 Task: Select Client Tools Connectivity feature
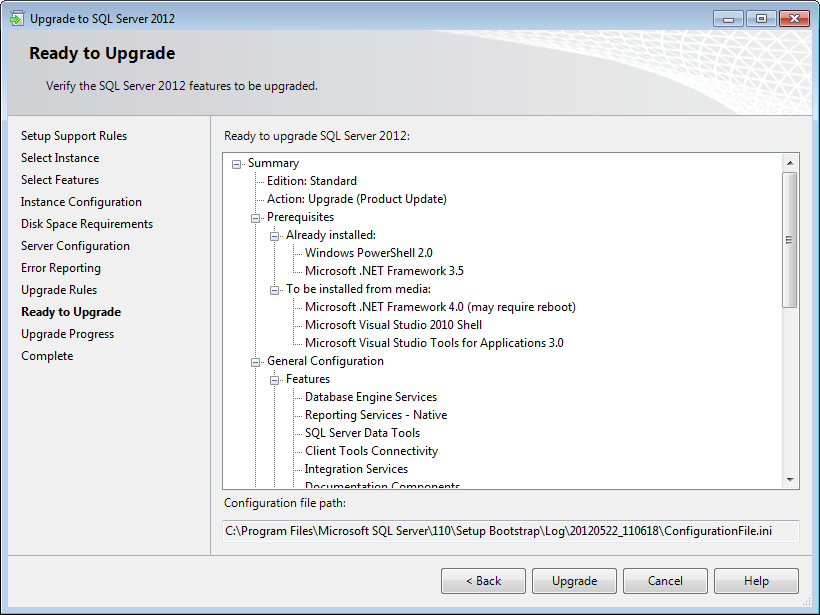pos(372,451)
